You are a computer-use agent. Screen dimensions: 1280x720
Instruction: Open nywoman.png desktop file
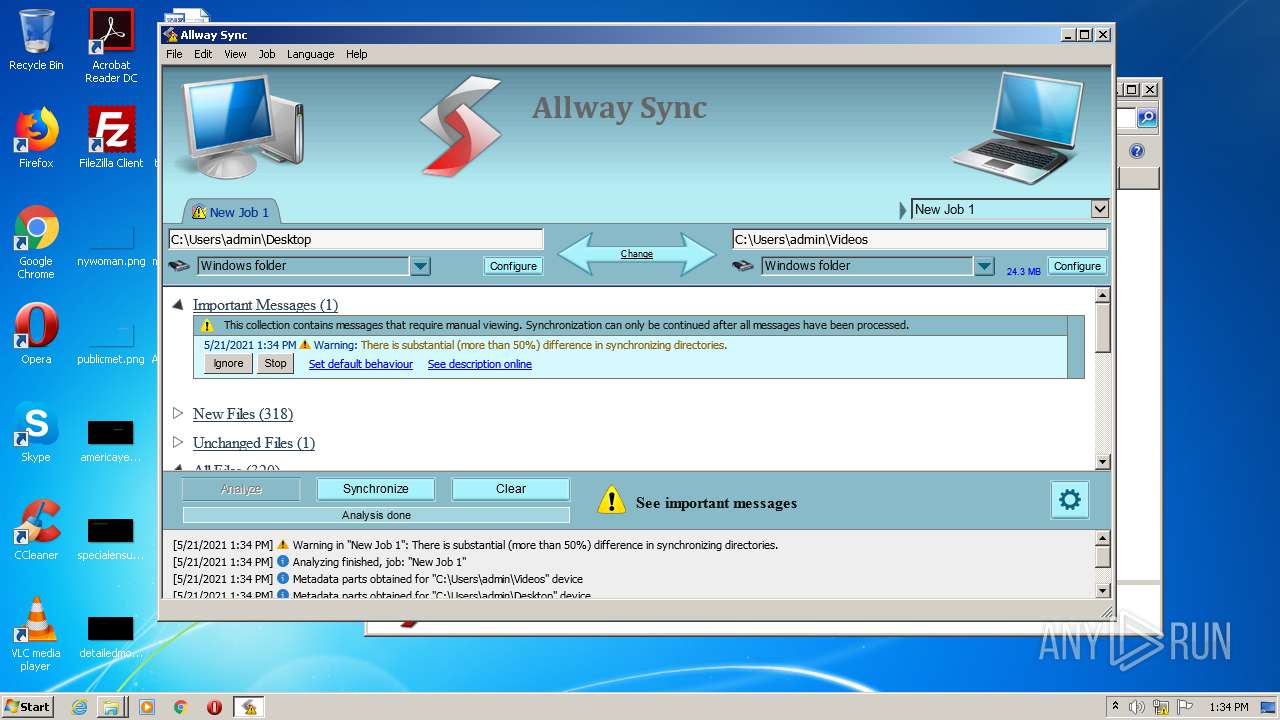[x=111, y=245]
